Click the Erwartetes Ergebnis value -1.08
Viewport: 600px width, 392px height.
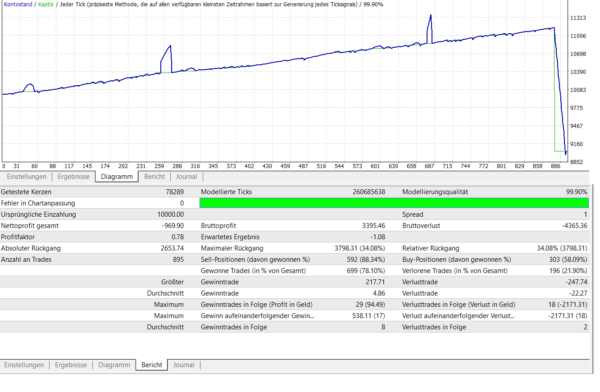pos(378,237)
